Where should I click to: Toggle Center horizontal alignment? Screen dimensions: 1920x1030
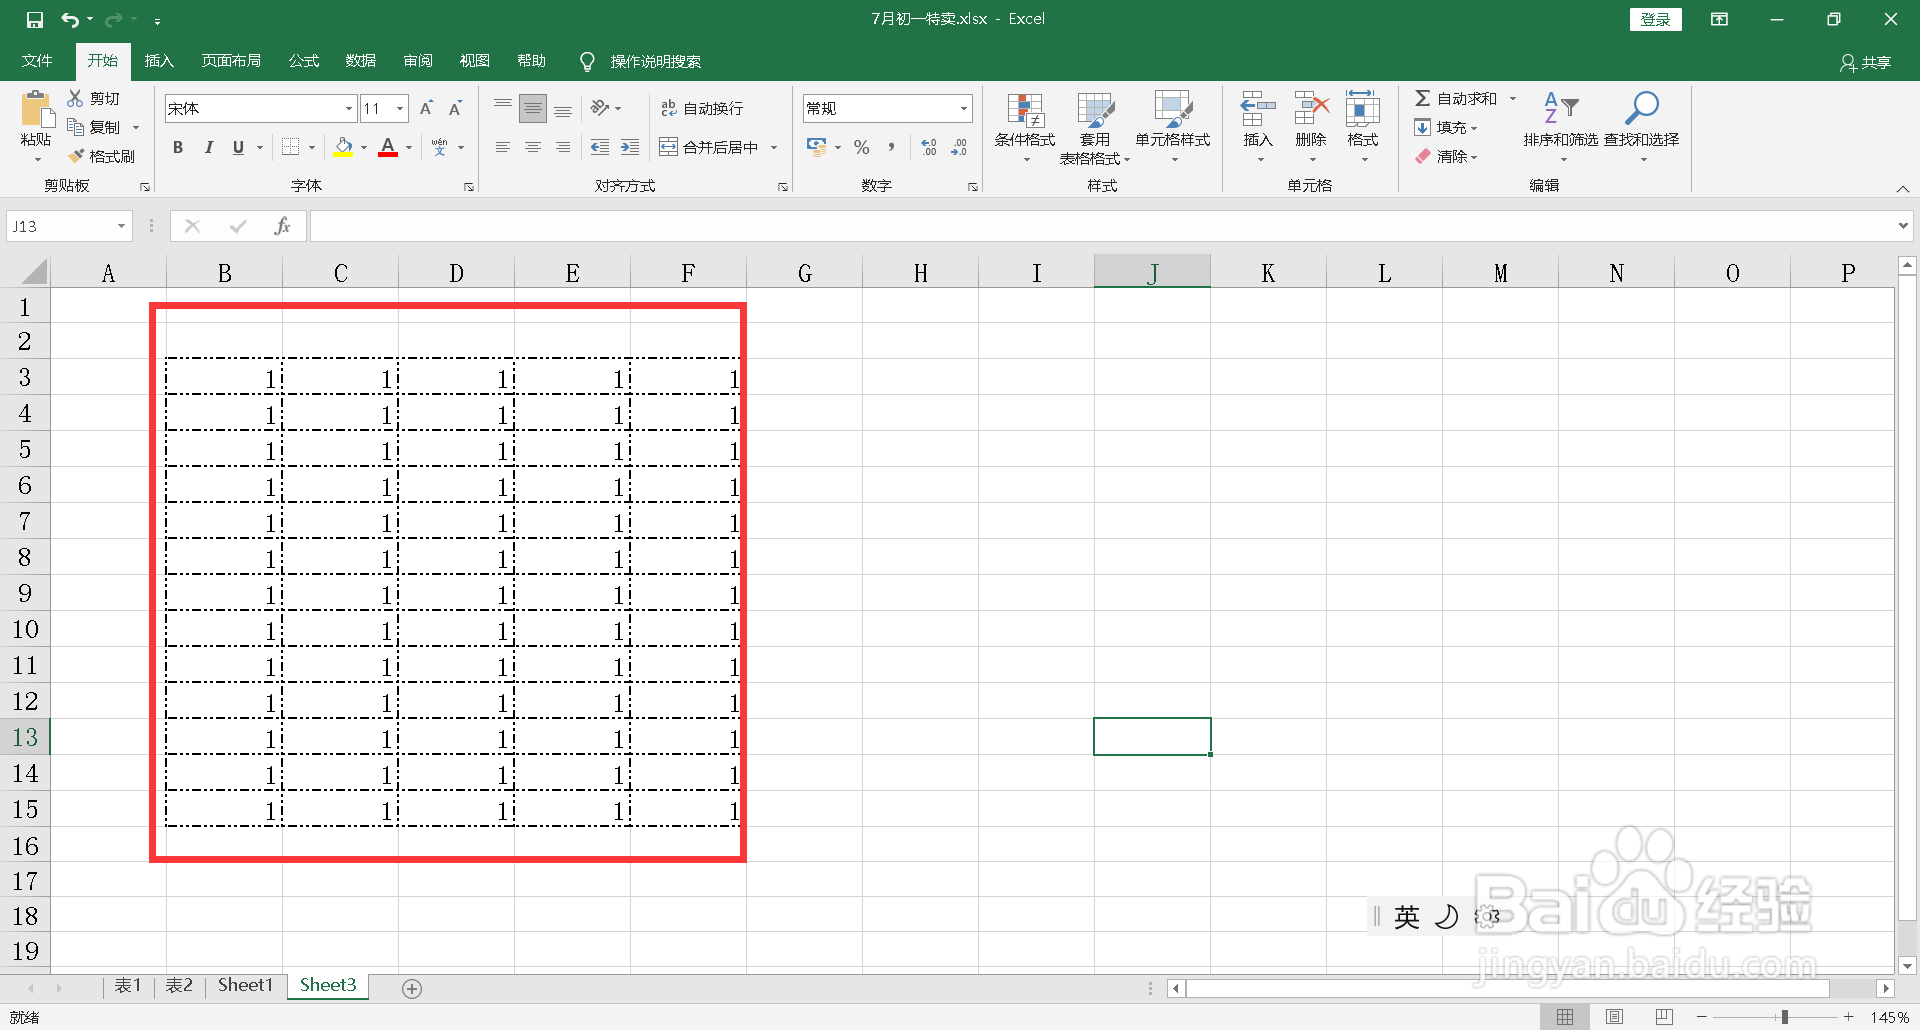[533, 147]
